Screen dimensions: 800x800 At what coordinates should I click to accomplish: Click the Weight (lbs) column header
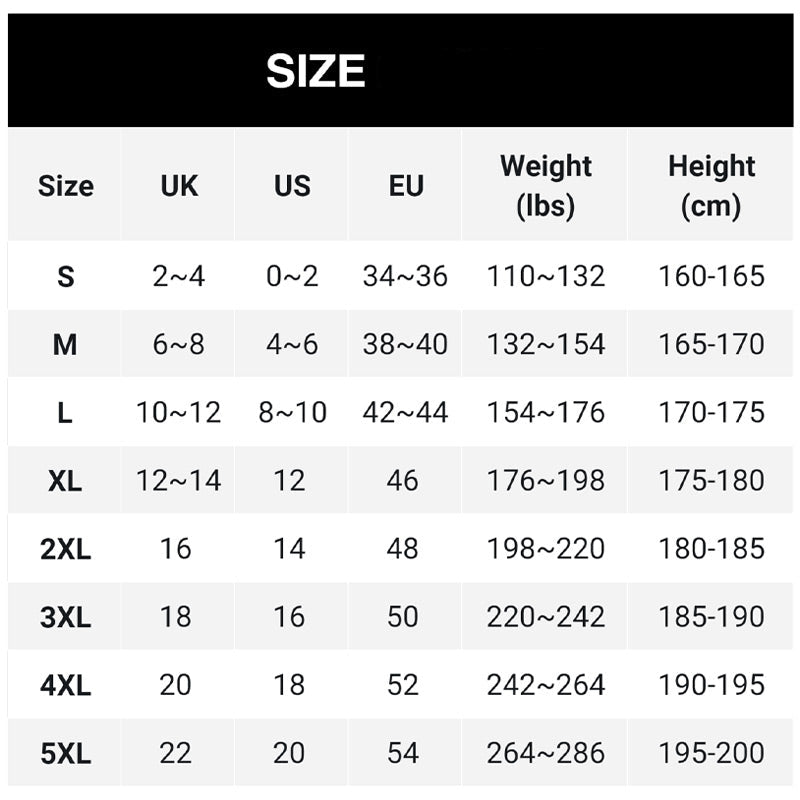[545, 186]
